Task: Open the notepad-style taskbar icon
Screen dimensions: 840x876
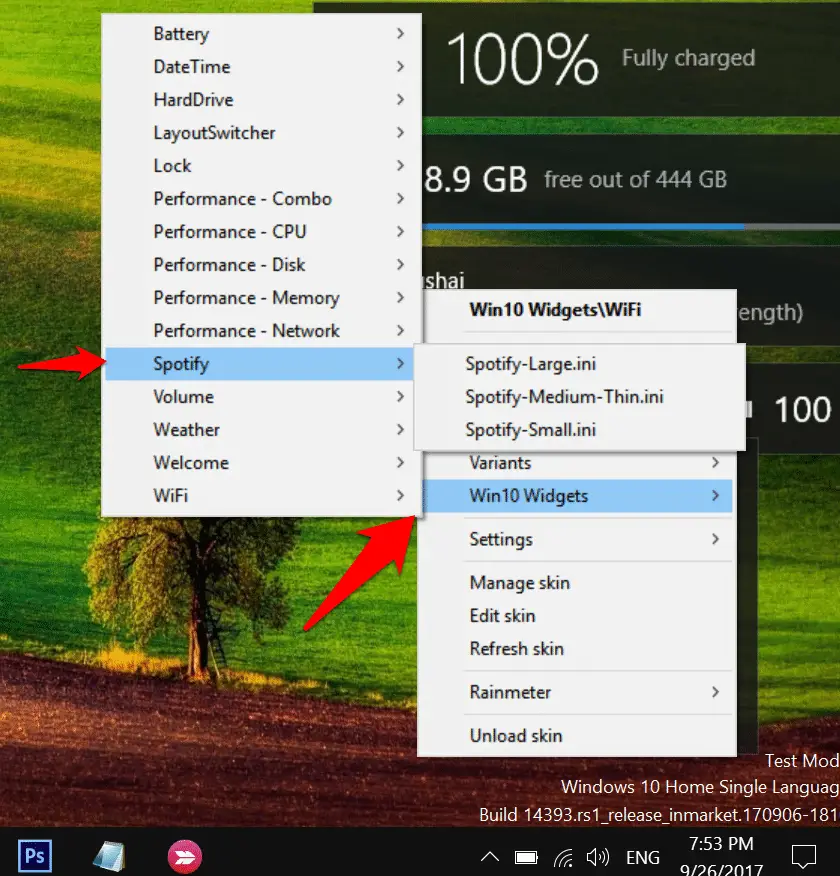Action: (109, 856)
